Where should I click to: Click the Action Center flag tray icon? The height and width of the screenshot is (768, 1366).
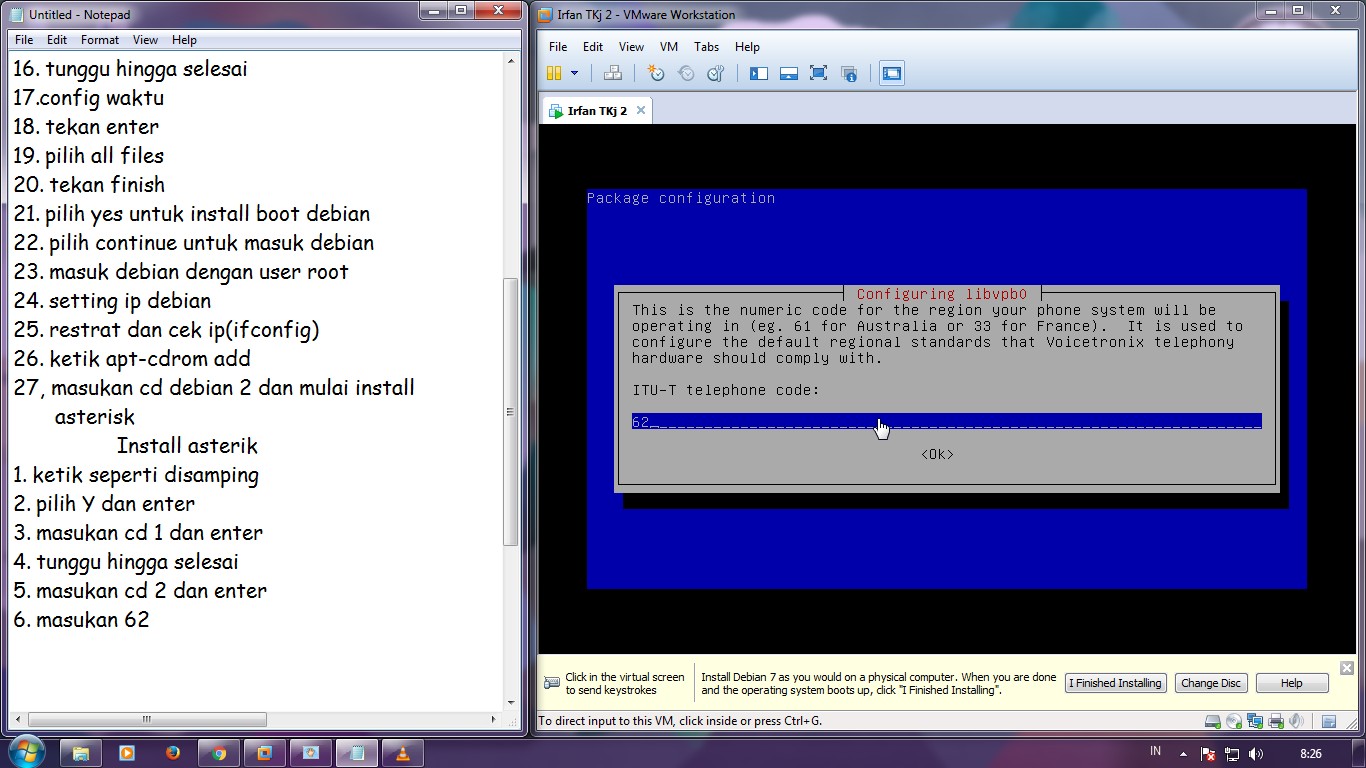(1208, 753)
